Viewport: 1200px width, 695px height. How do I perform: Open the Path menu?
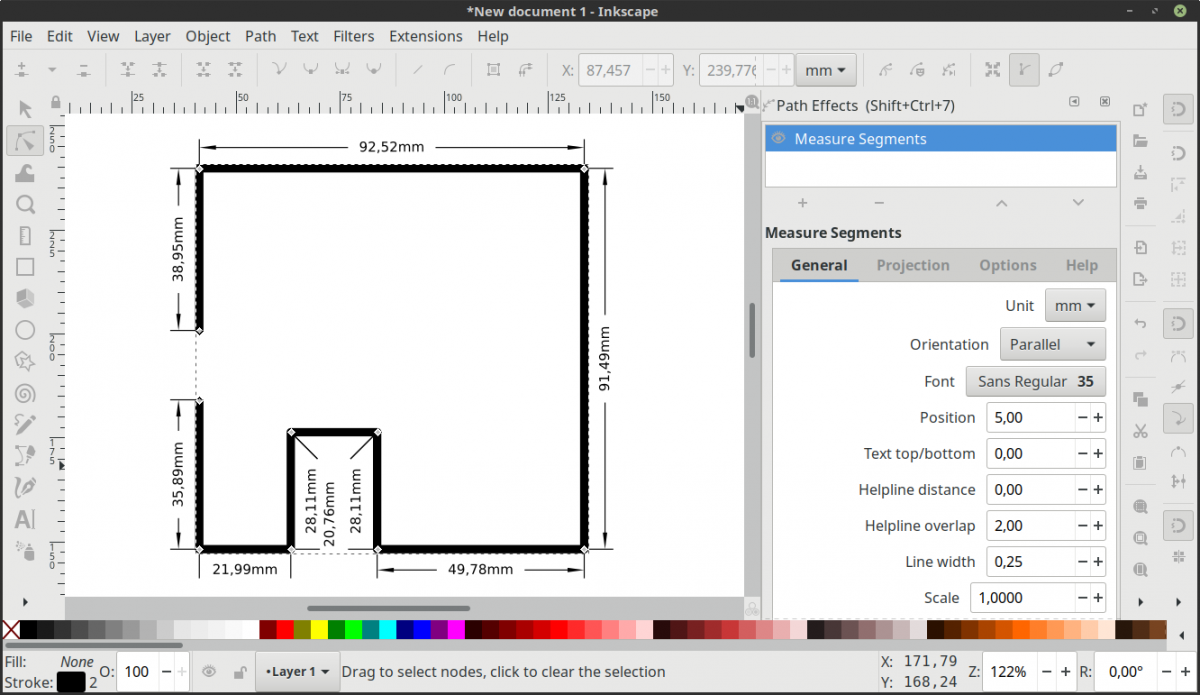[x=260, y=36]
